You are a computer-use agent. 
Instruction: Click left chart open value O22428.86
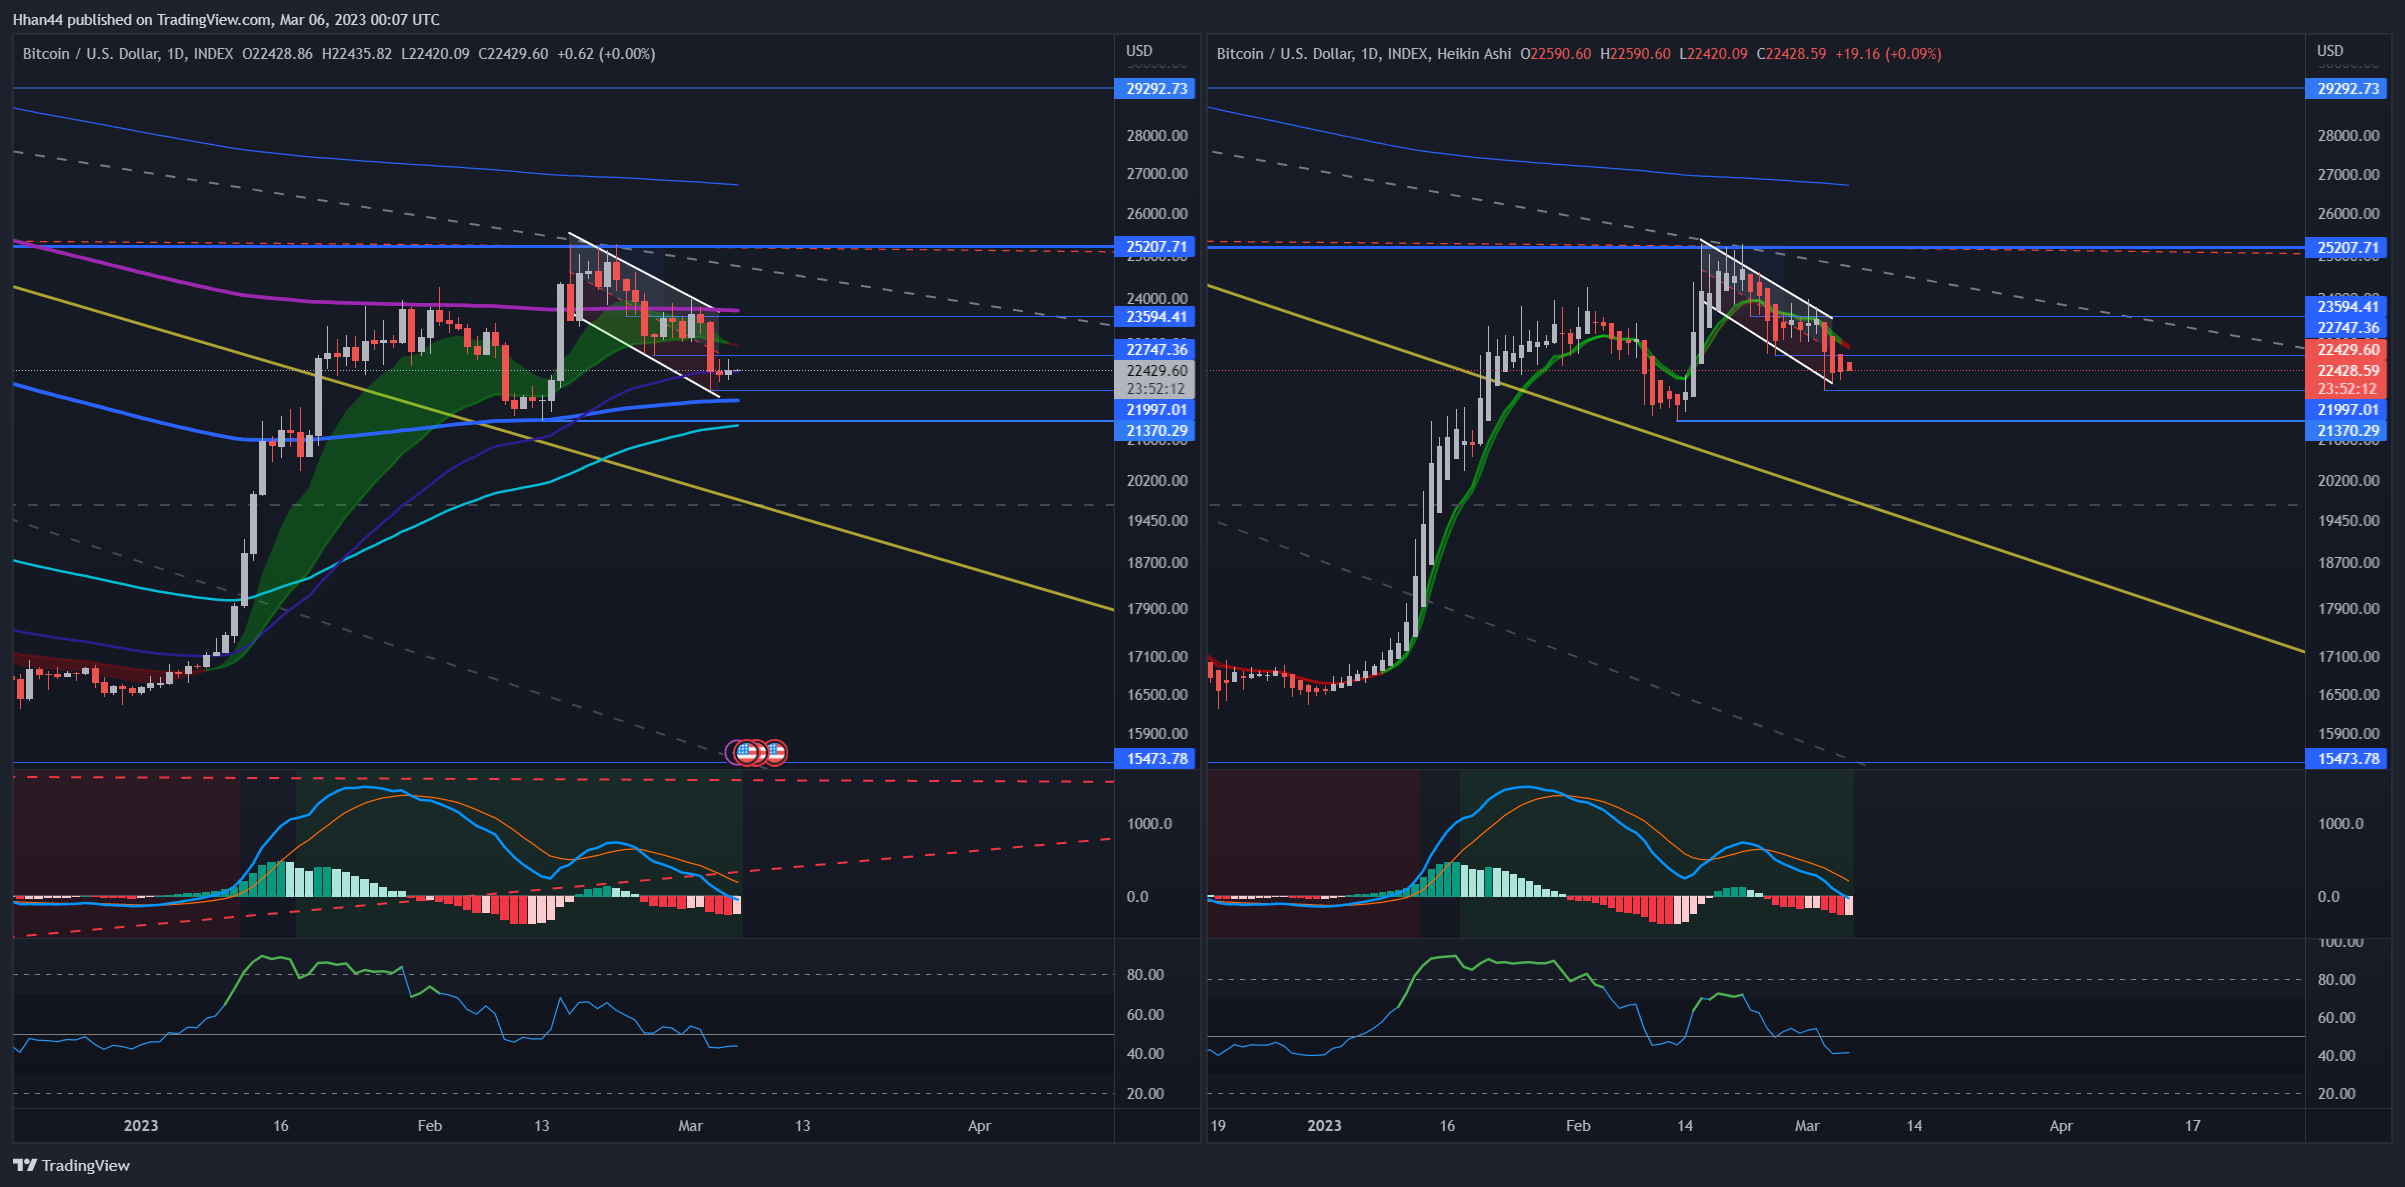click(277, 54)
